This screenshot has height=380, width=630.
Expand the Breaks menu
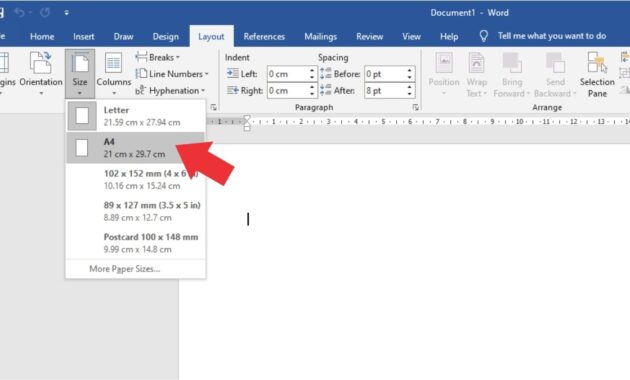pyautogui.click(x=158, y=57)
